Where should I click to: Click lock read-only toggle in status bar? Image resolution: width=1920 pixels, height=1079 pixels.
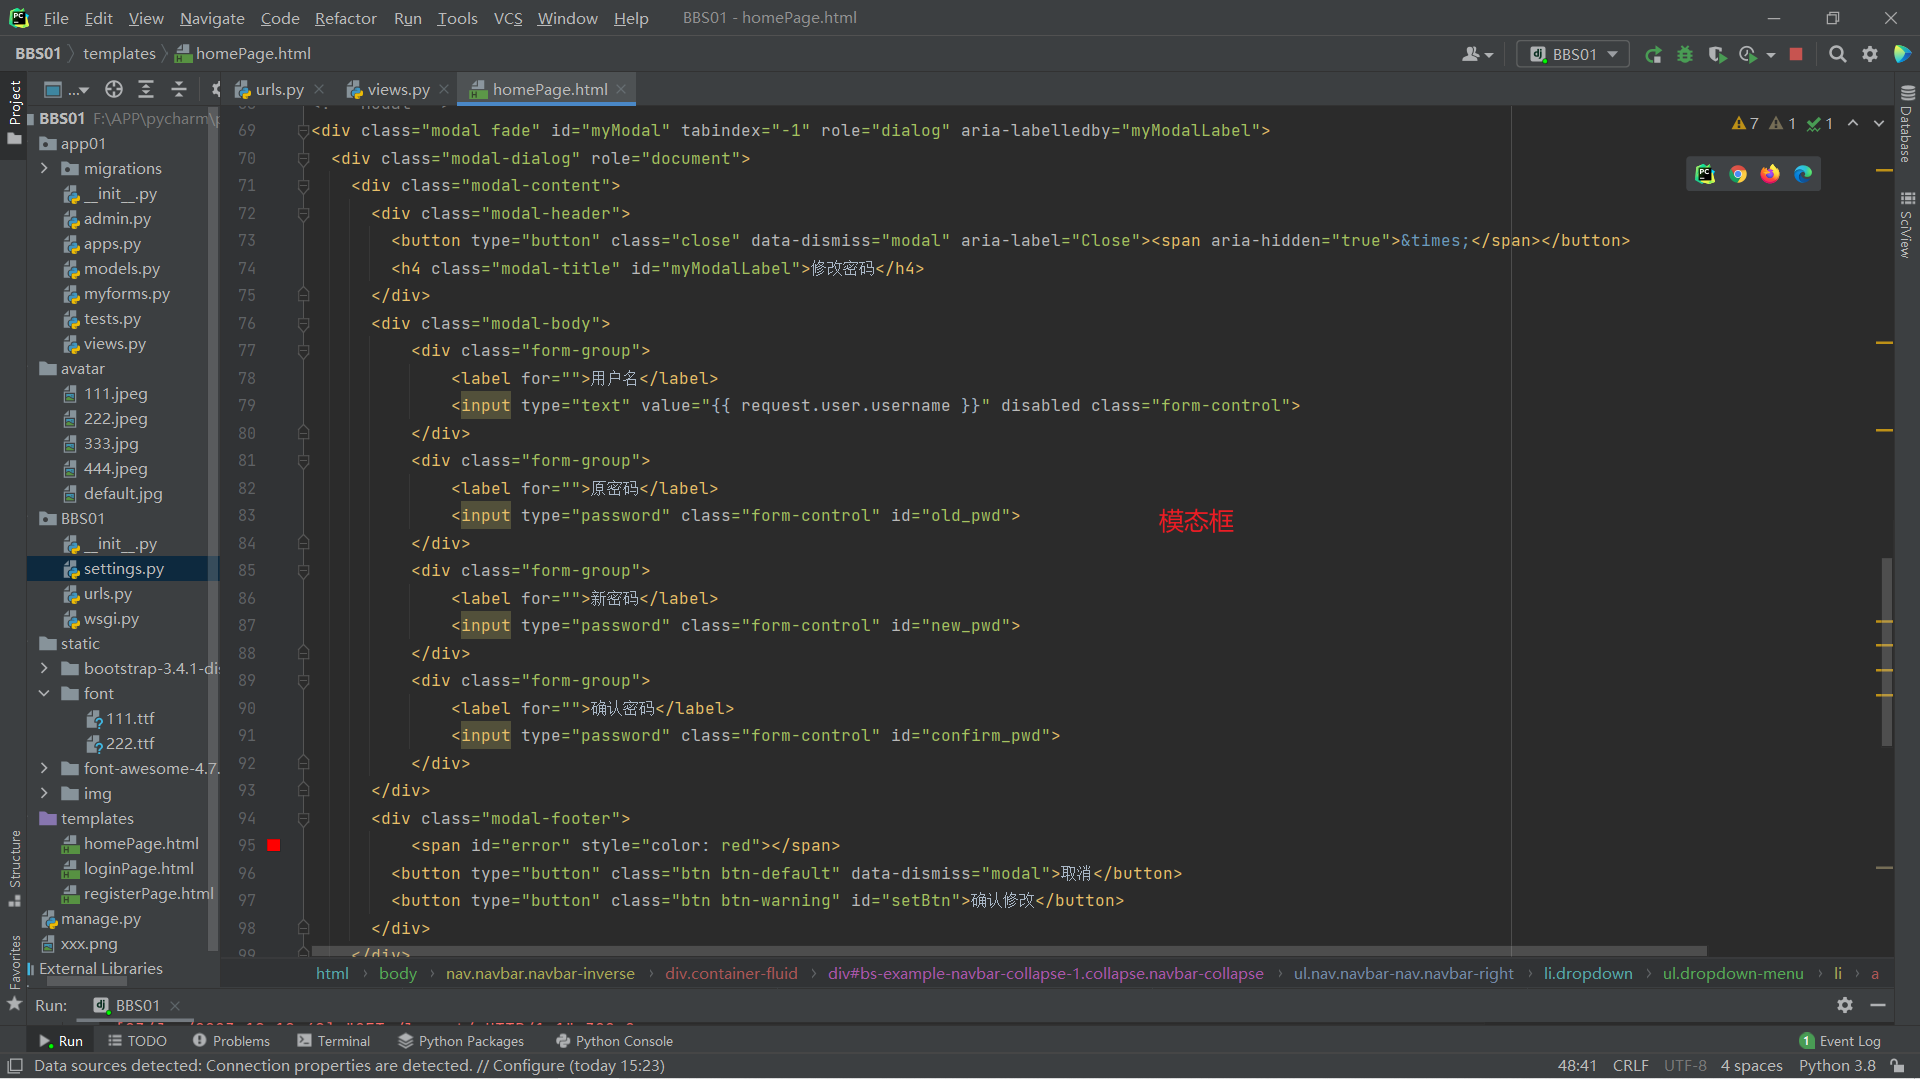(x=1898, y=1066)
